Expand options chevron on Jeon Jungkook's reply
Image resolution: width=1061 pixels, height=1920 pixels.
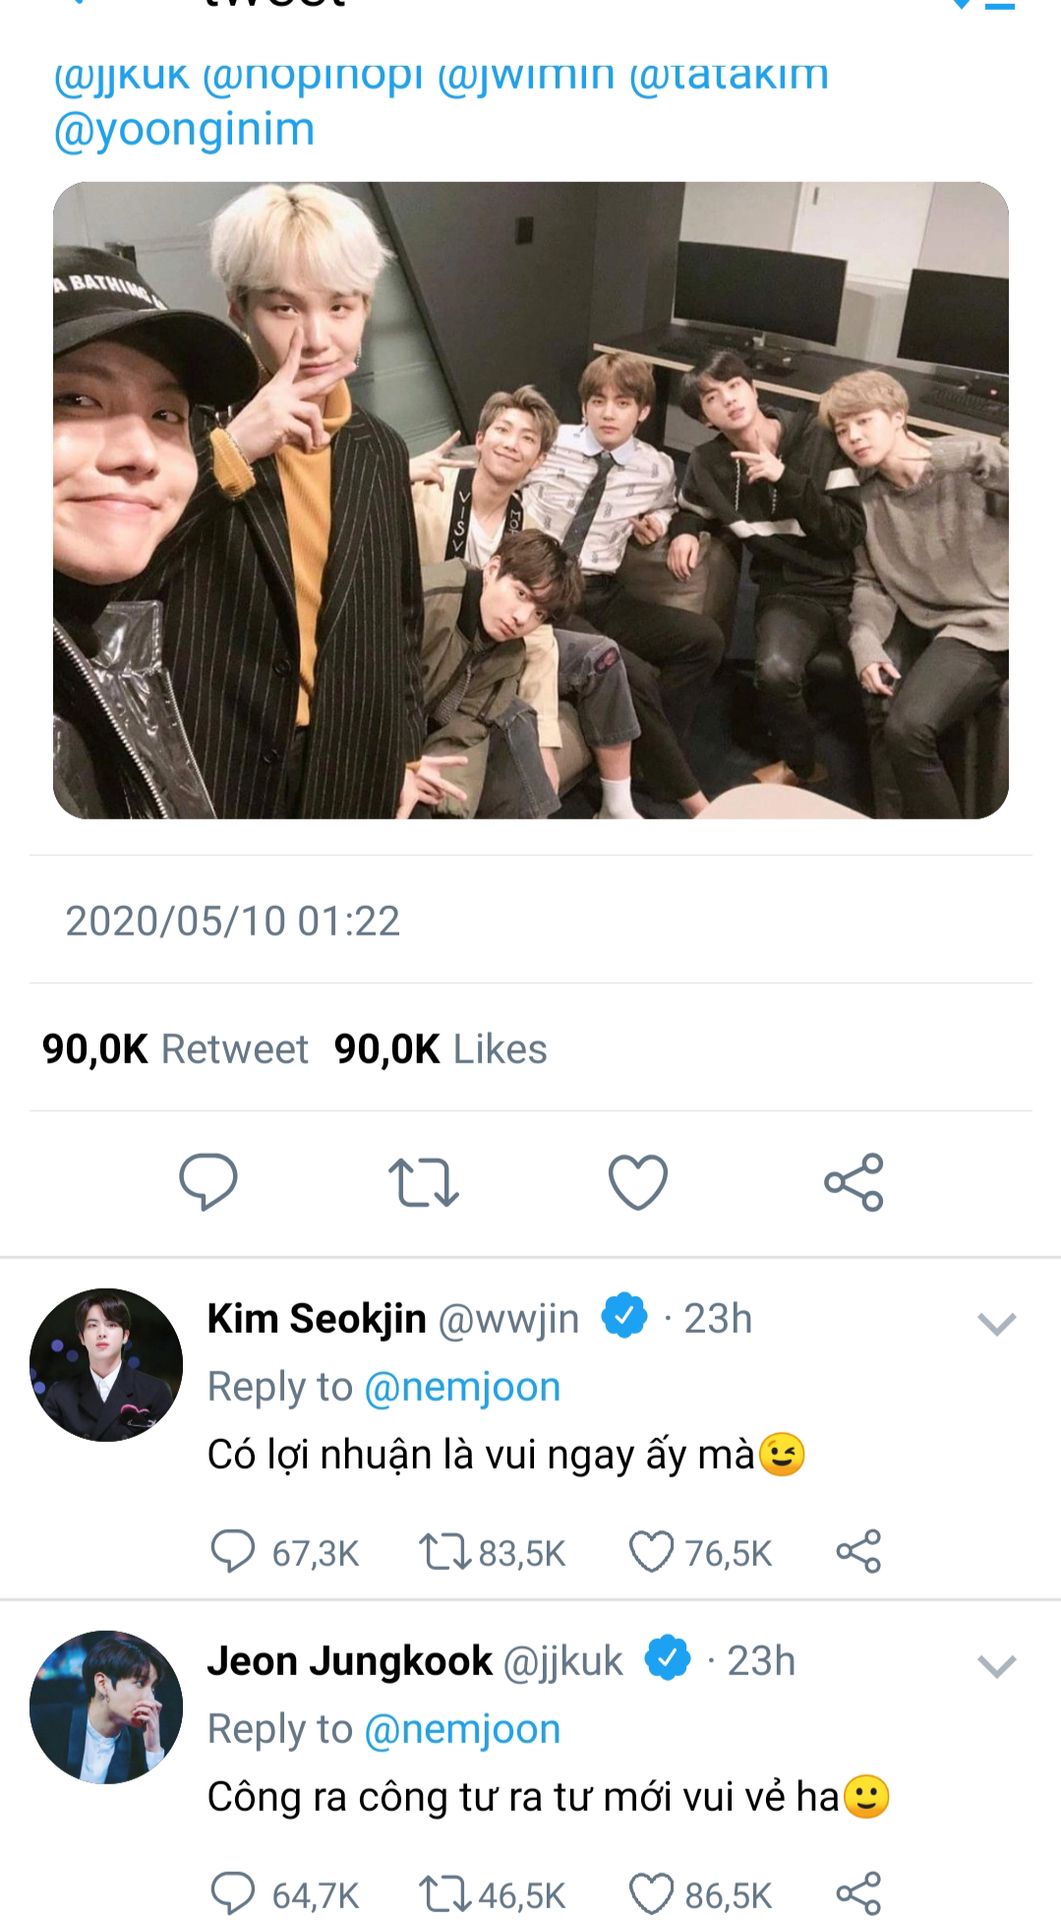pos(996,1666)
